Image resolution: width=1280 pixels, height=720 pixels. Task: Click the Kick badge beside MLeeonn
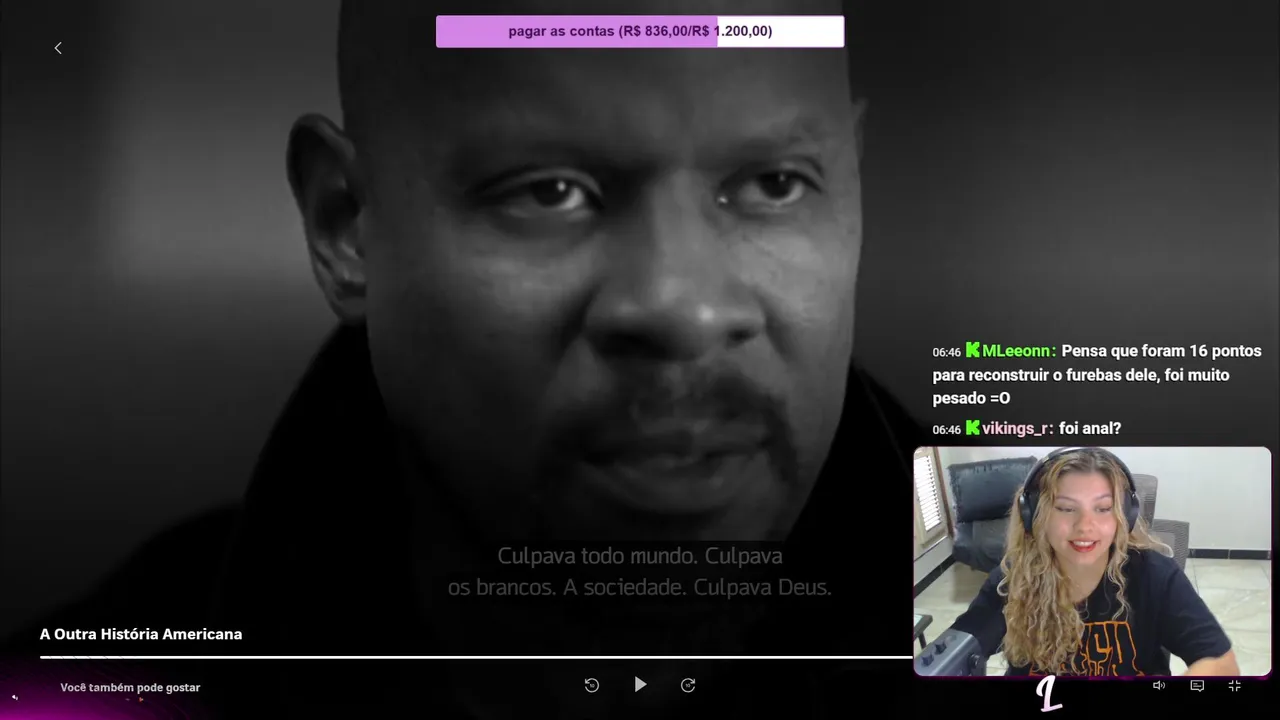pyautogui.click(x=973, y=351)
